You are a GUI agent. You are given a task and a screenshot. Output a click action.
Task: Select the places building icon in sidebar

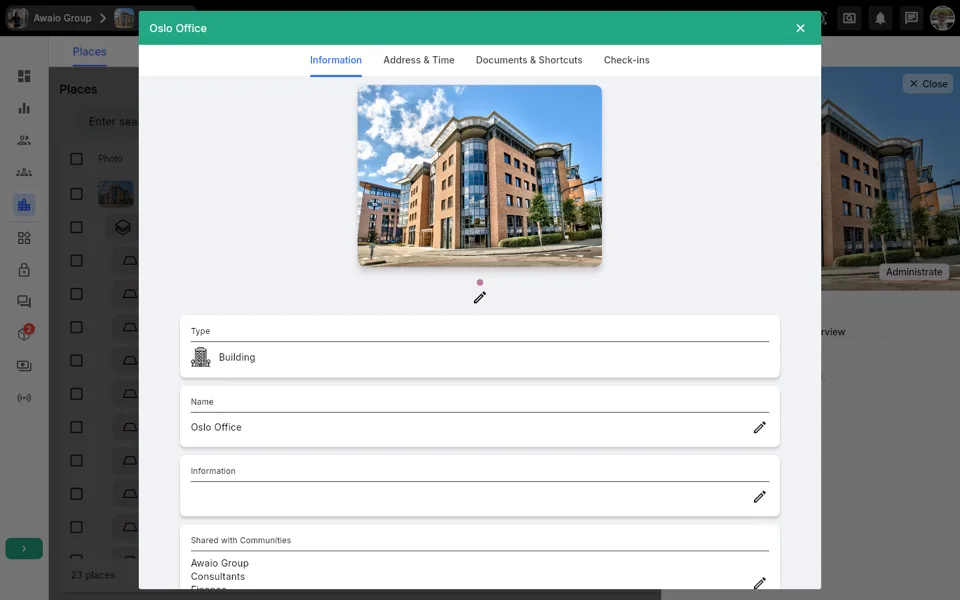pos(24,204)
